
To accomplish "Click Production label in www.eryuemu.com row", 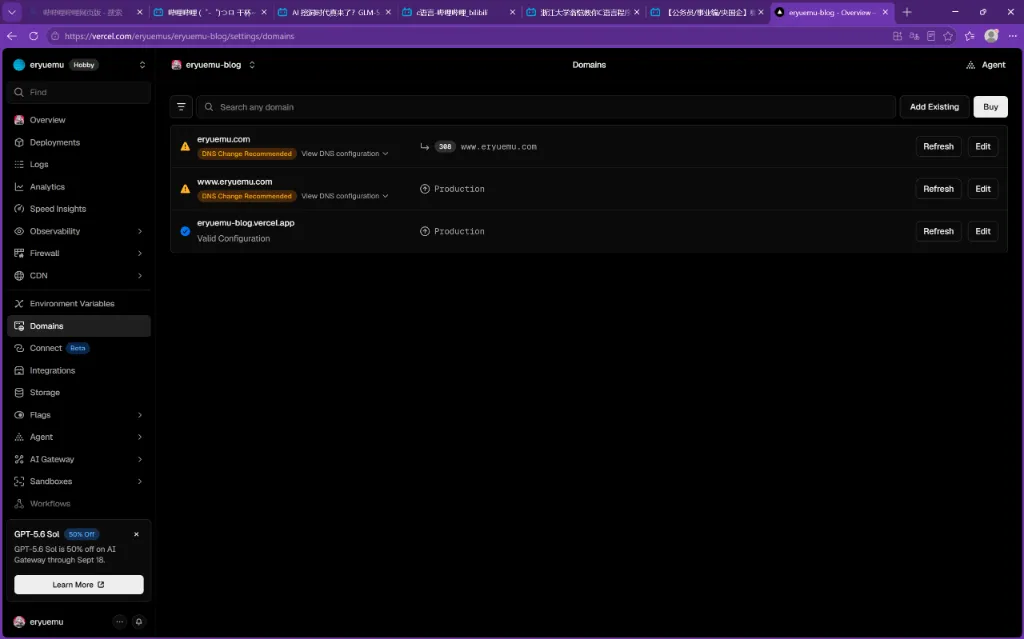I will (x=459, y=189).
